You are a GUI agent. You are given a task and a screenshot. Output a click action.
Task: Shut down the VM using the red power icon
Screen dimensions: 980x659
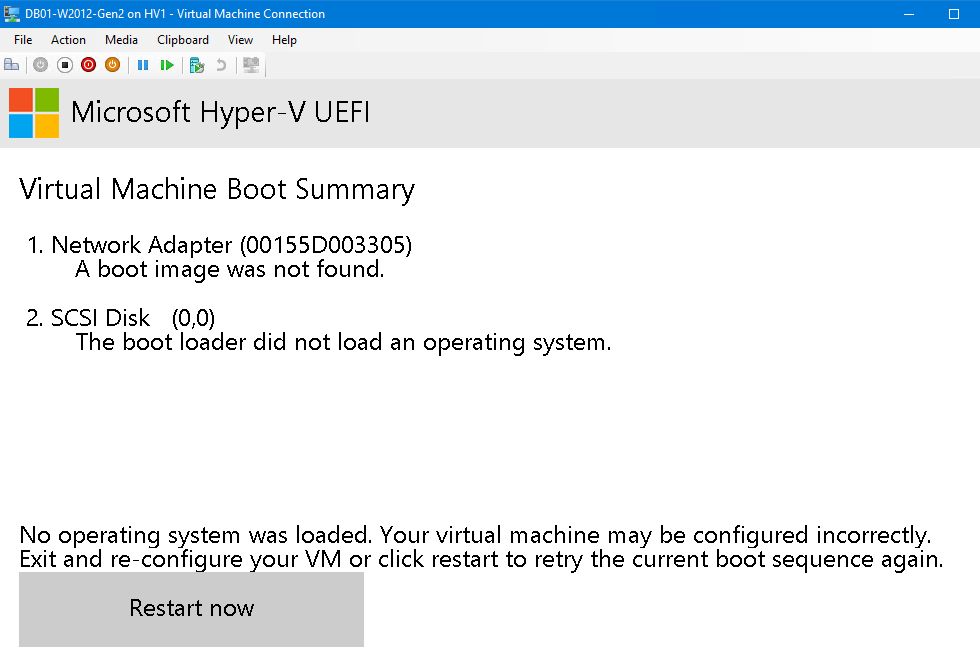tap(89, 65)
